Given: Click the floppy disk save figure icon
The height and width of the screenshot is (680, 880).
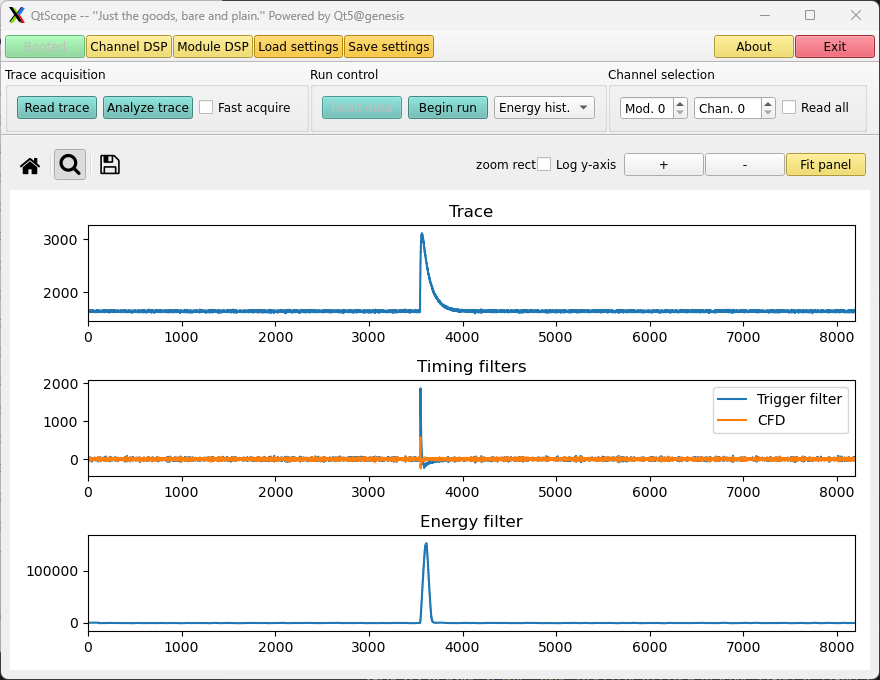Looking at the screenshot, I should (109, 164).
